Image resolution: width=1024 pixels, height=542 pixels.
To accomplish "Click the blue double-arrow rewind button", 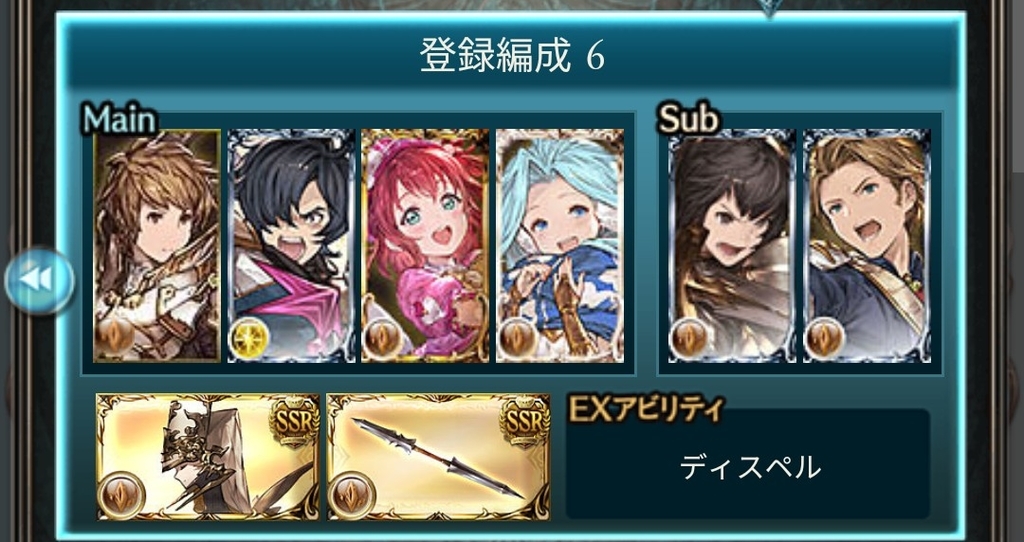I will click(39, 280).
